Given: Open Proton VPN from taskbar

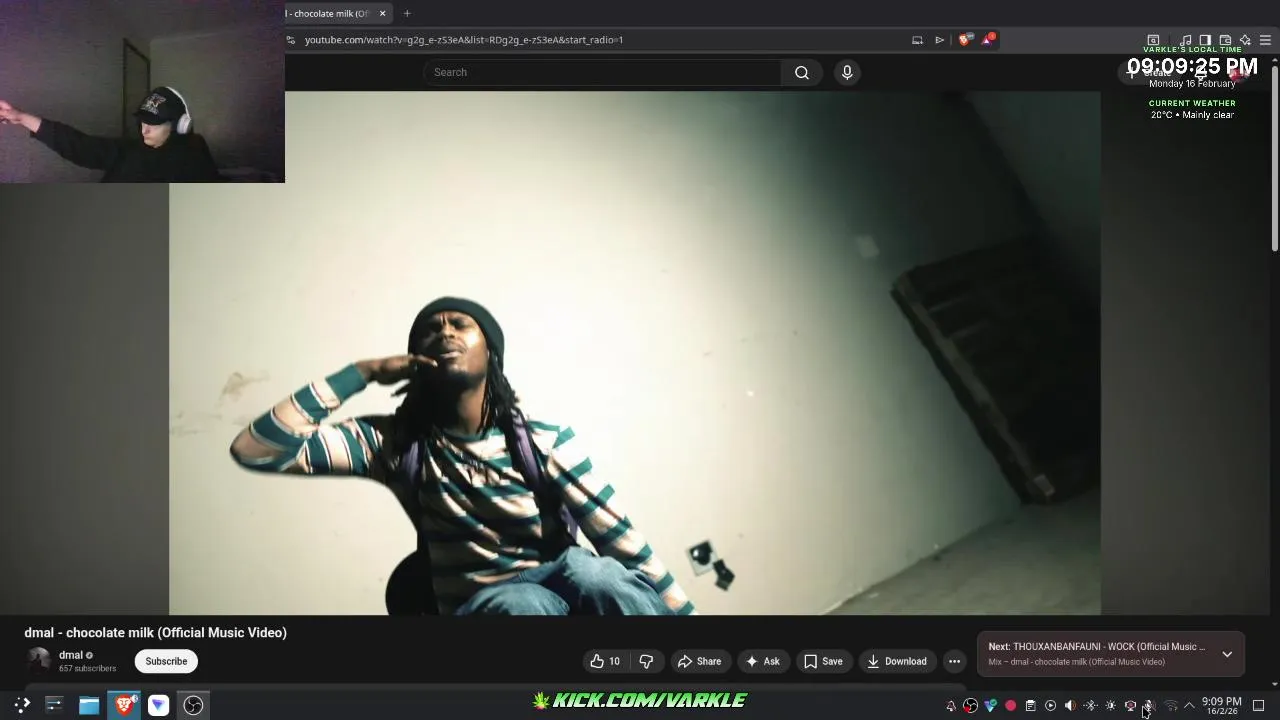Looking at the screenshot, I should (159, 705).
